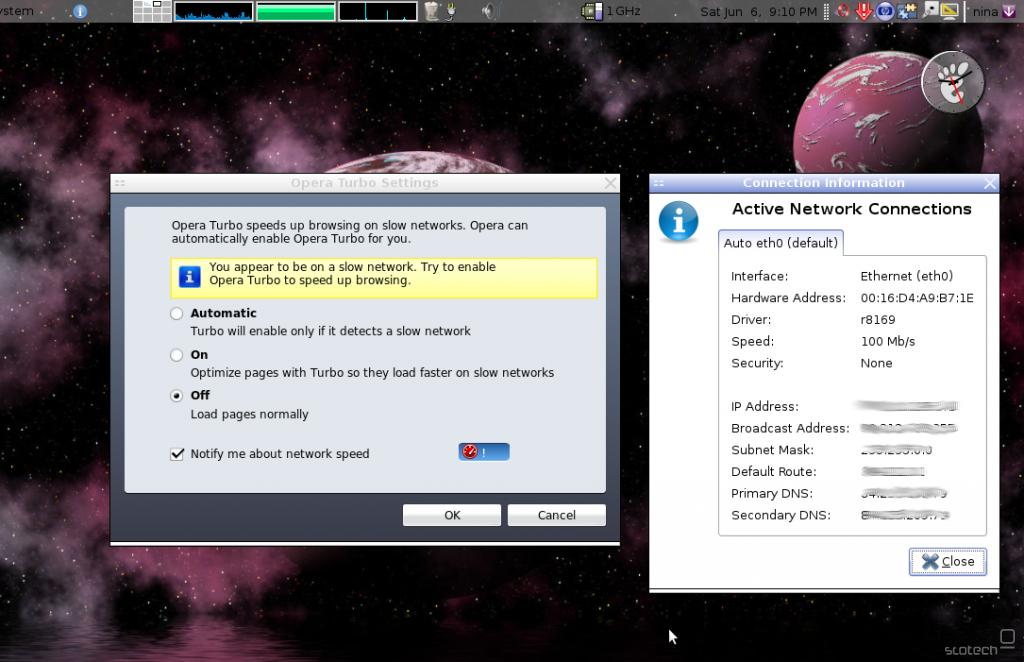Click the green memory usage monitor
This screenshot has height=662, width=1024.
[x=296, y=11]
